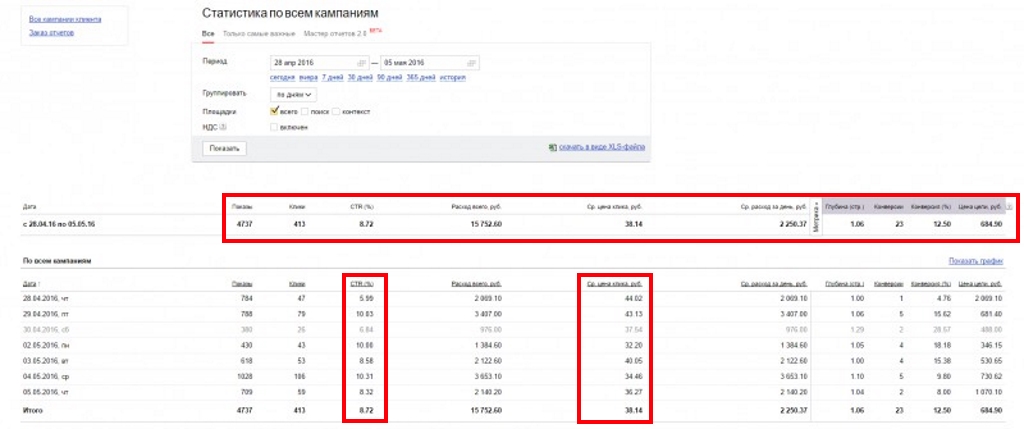This screenshot has width=1024, height=429.
Task: Open the 'по дням' grouping dropdown
Action: [293, 95]
